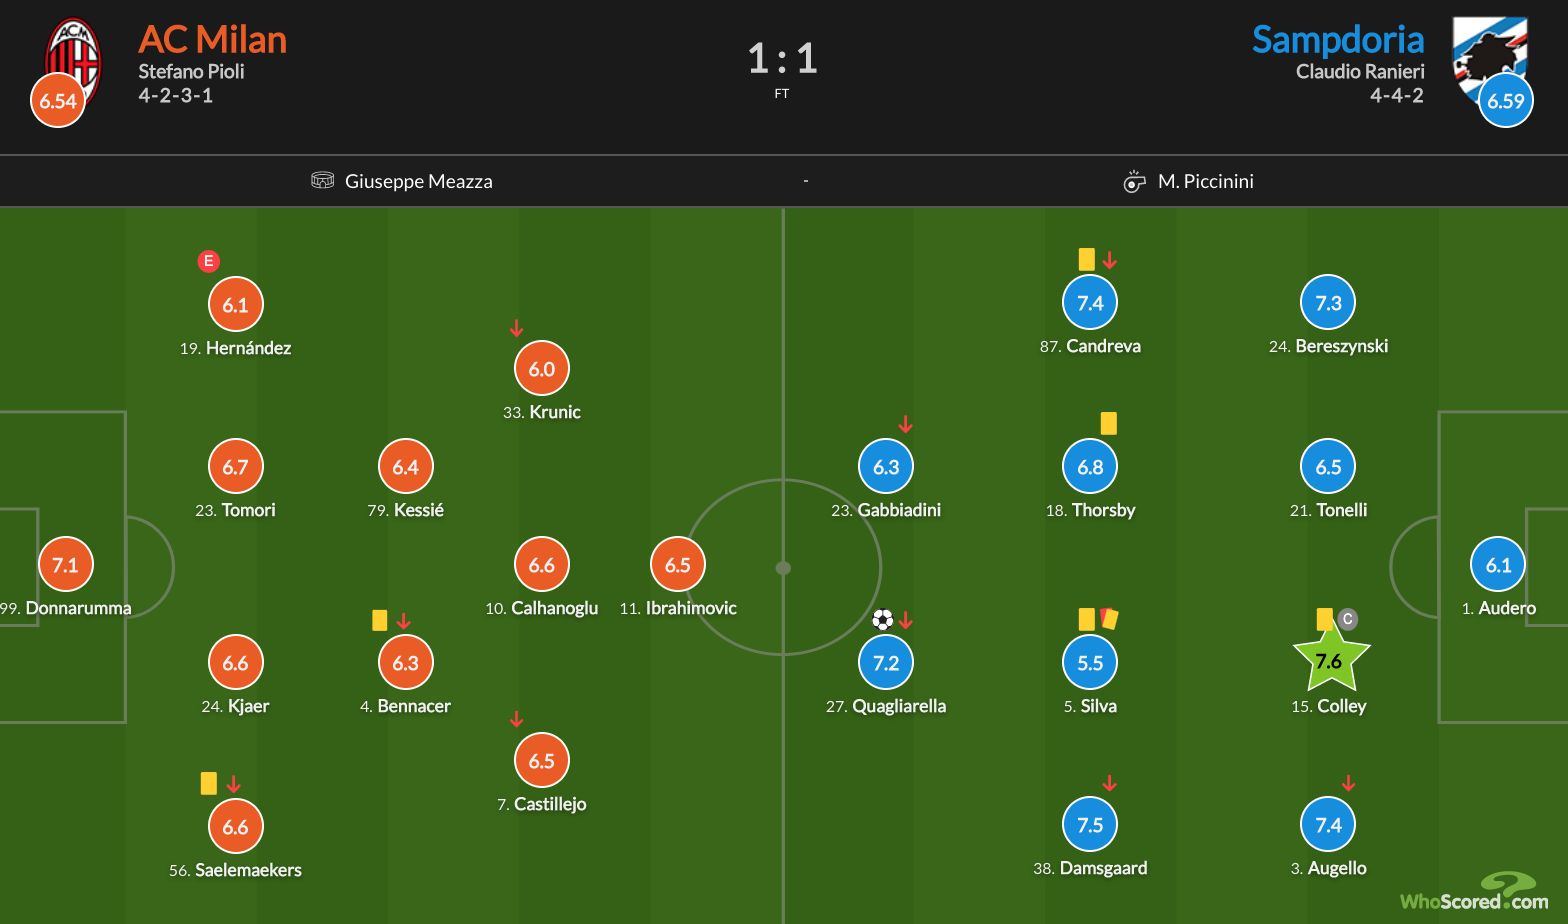Click the red E badge above Hernández

[208, 262]
